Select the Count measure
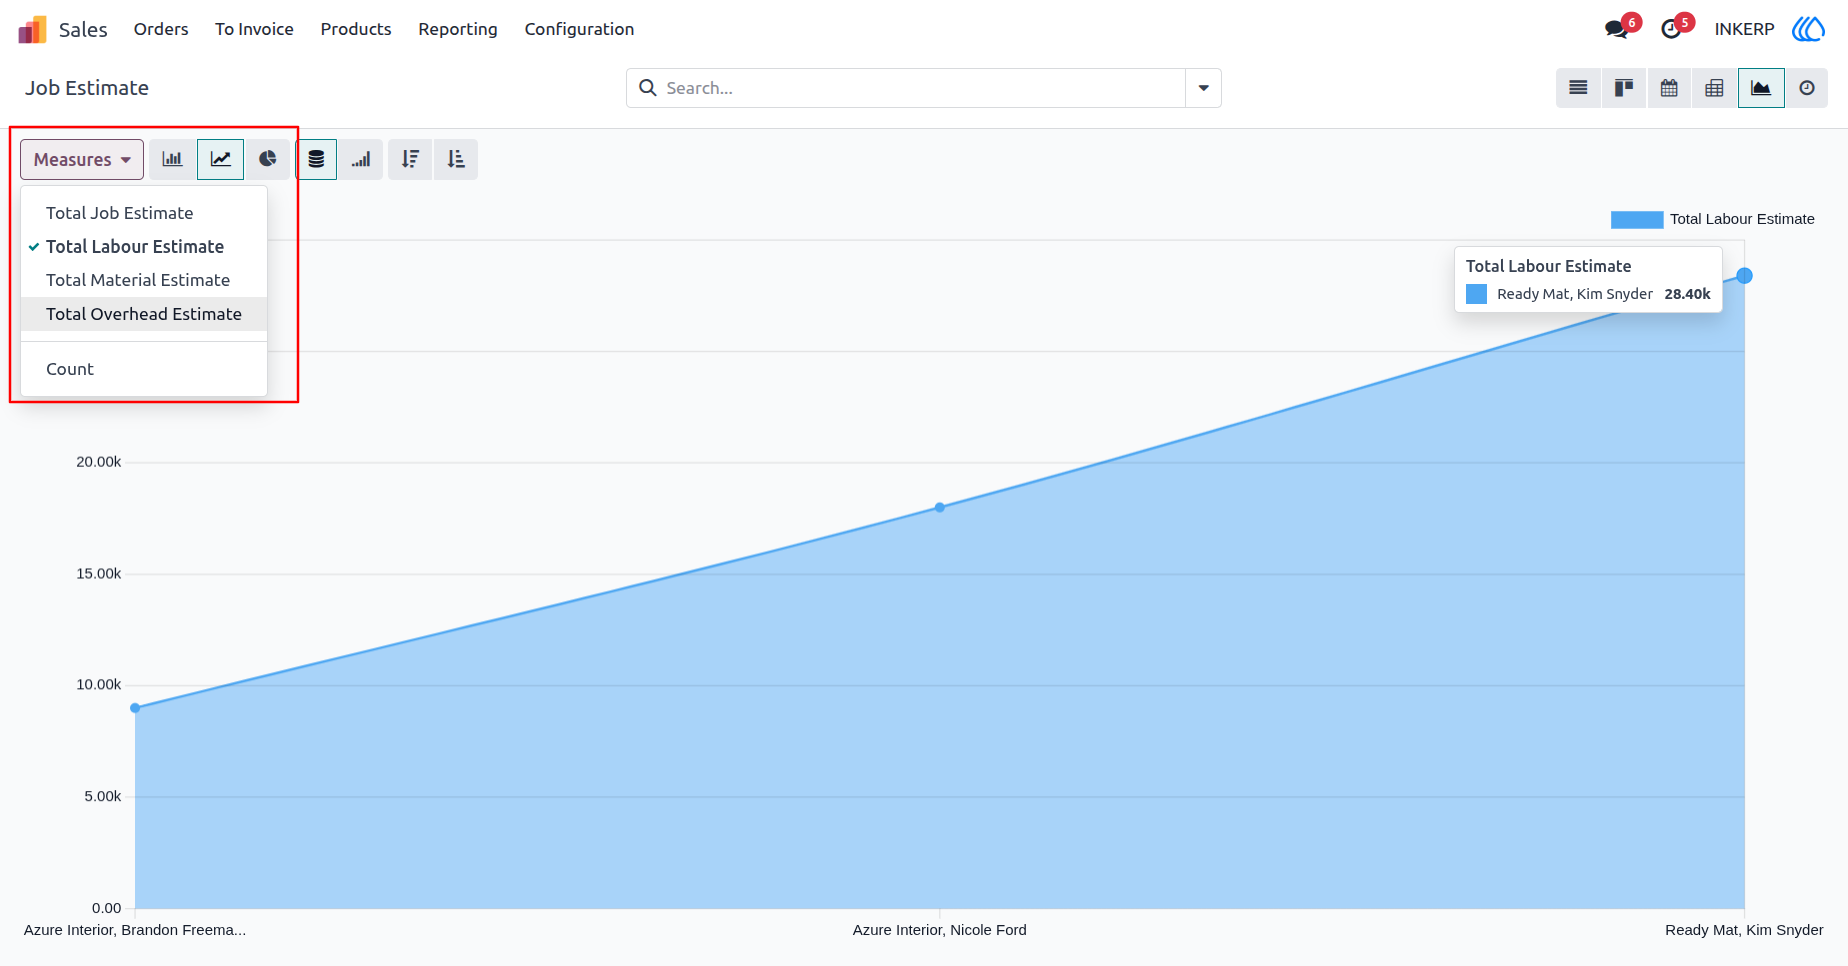 click(x=144, y=369)
